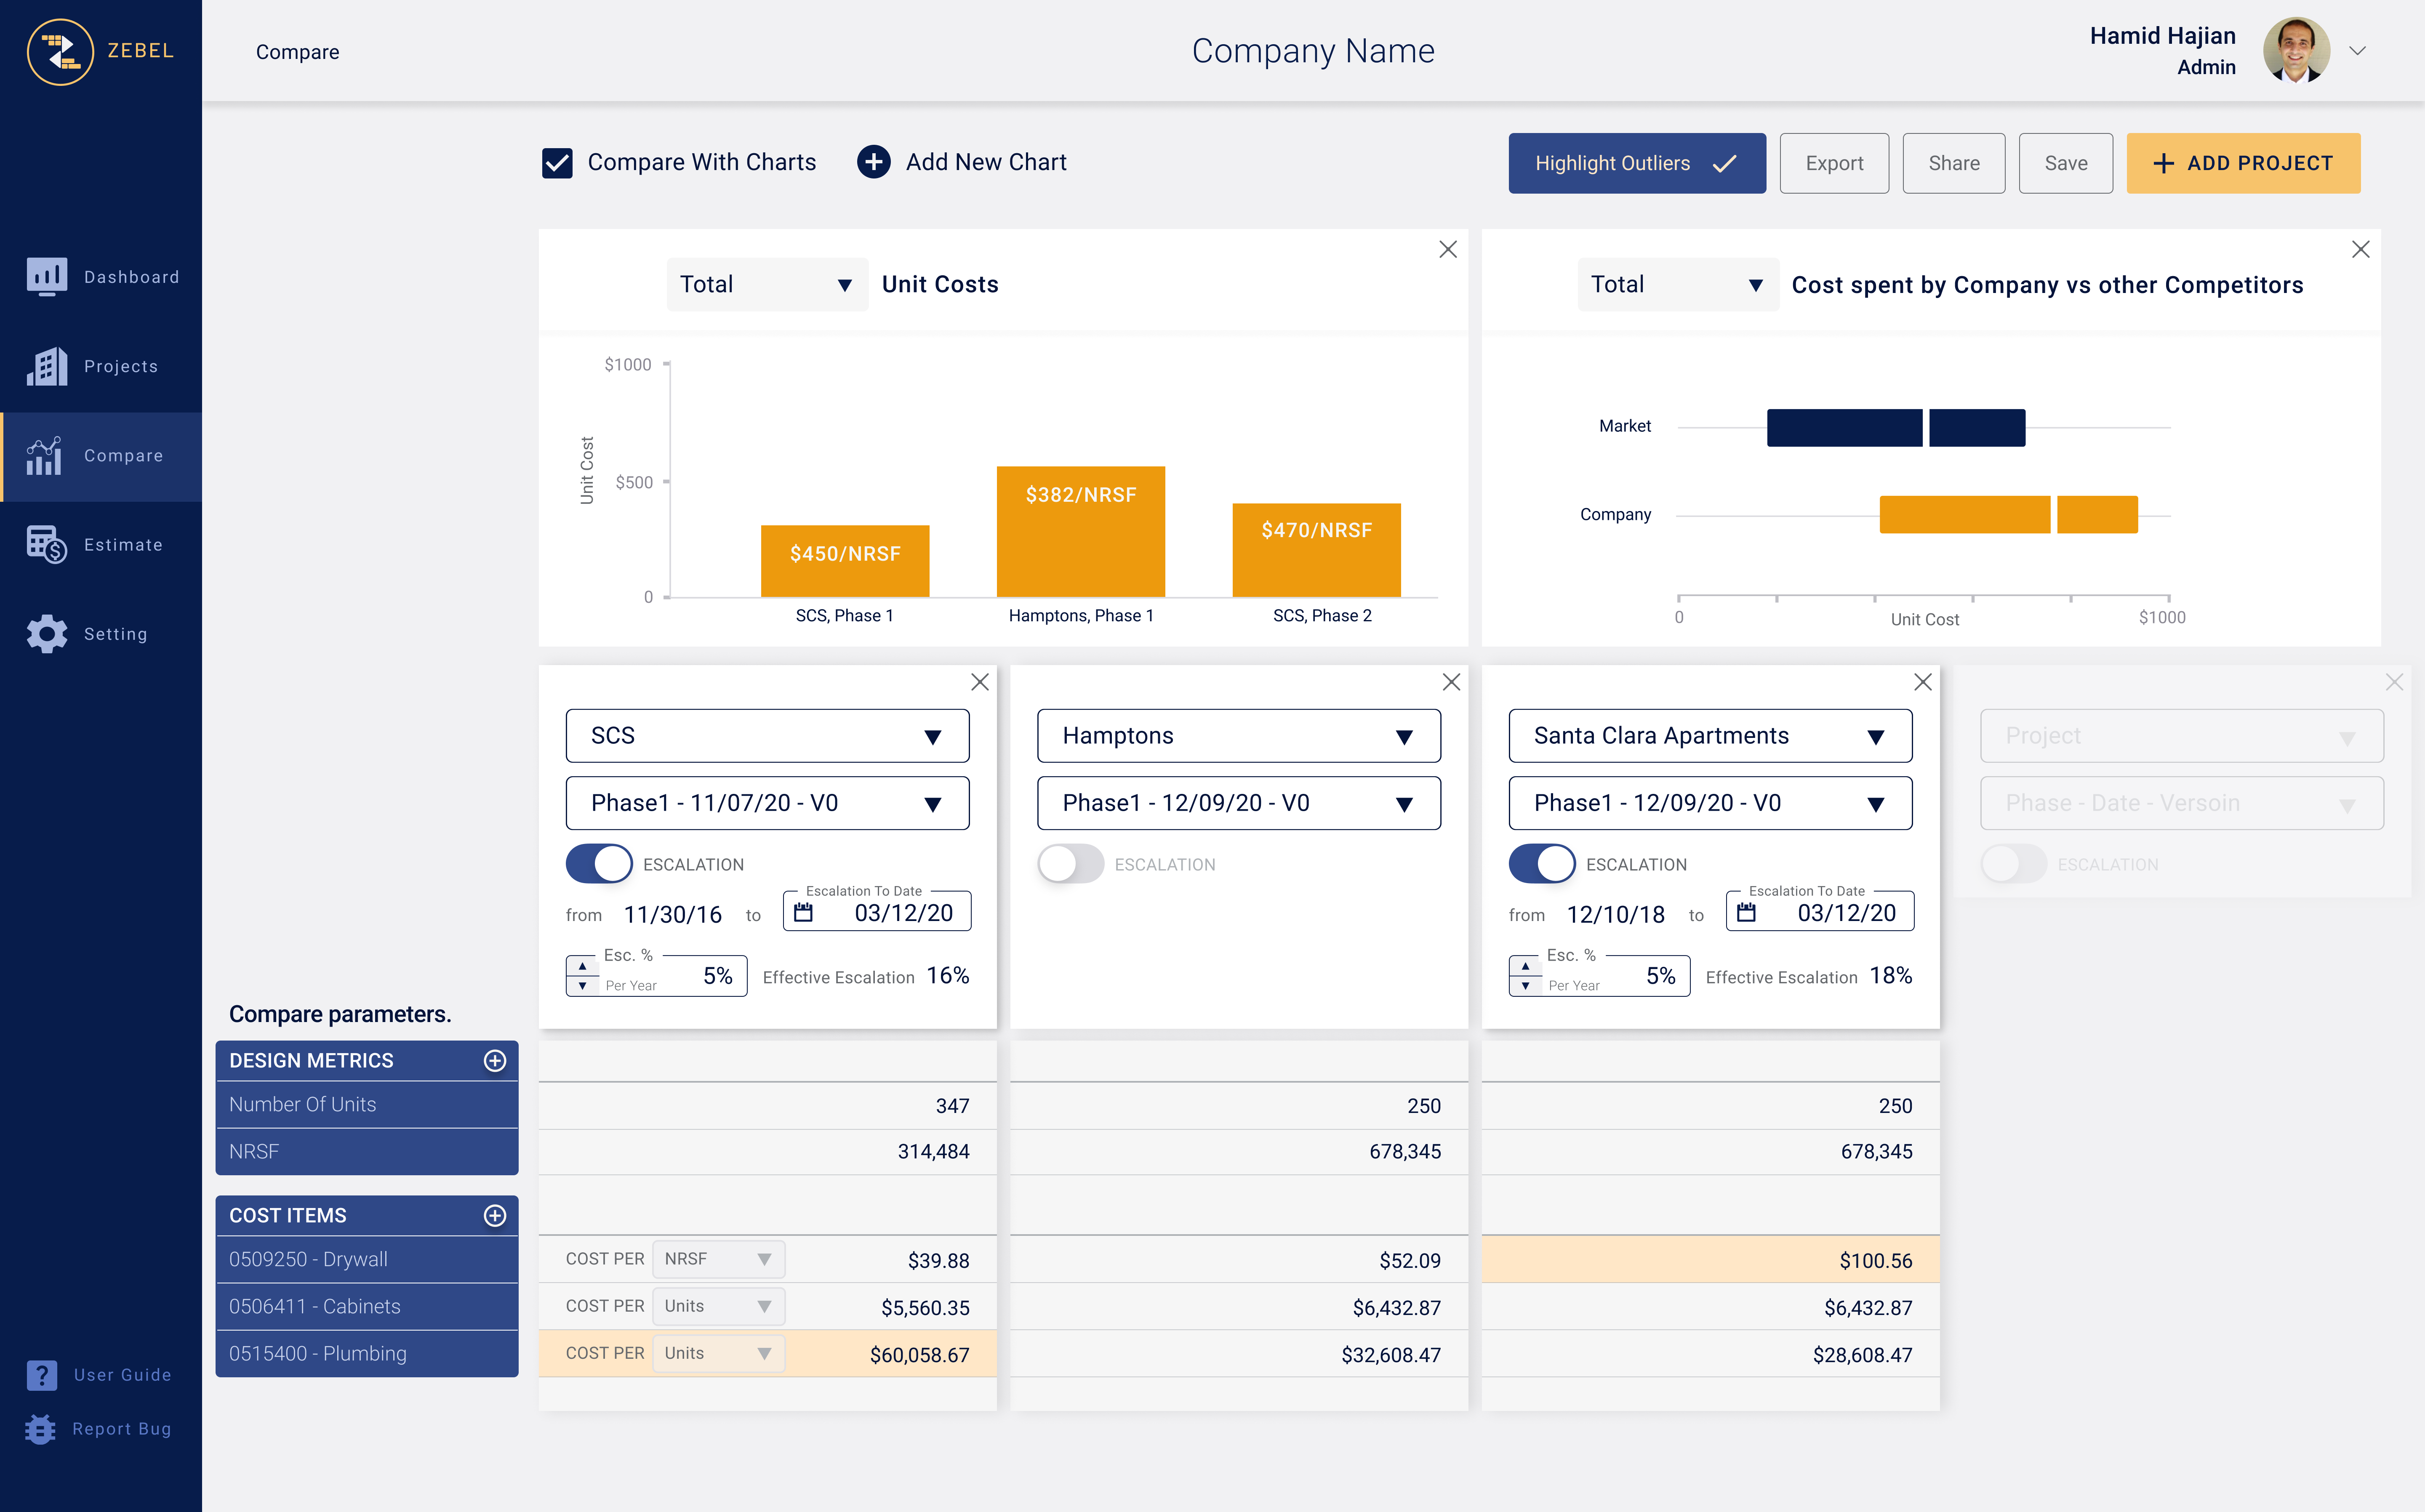Image resolution: width=2425 pixels, height=1512 pixels.
Task: Open Santa Clara escalation date calendar icon
Action: coord(1746,912)
